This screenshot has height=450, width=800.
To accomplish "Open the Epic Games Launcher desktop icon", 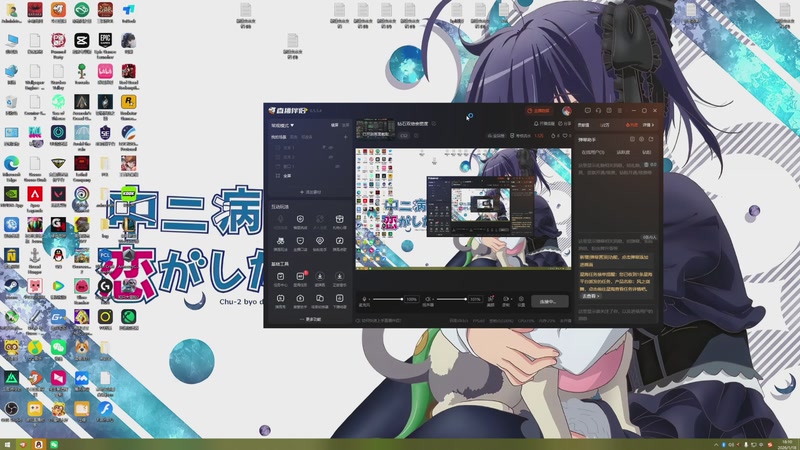I will pos(105,44).
